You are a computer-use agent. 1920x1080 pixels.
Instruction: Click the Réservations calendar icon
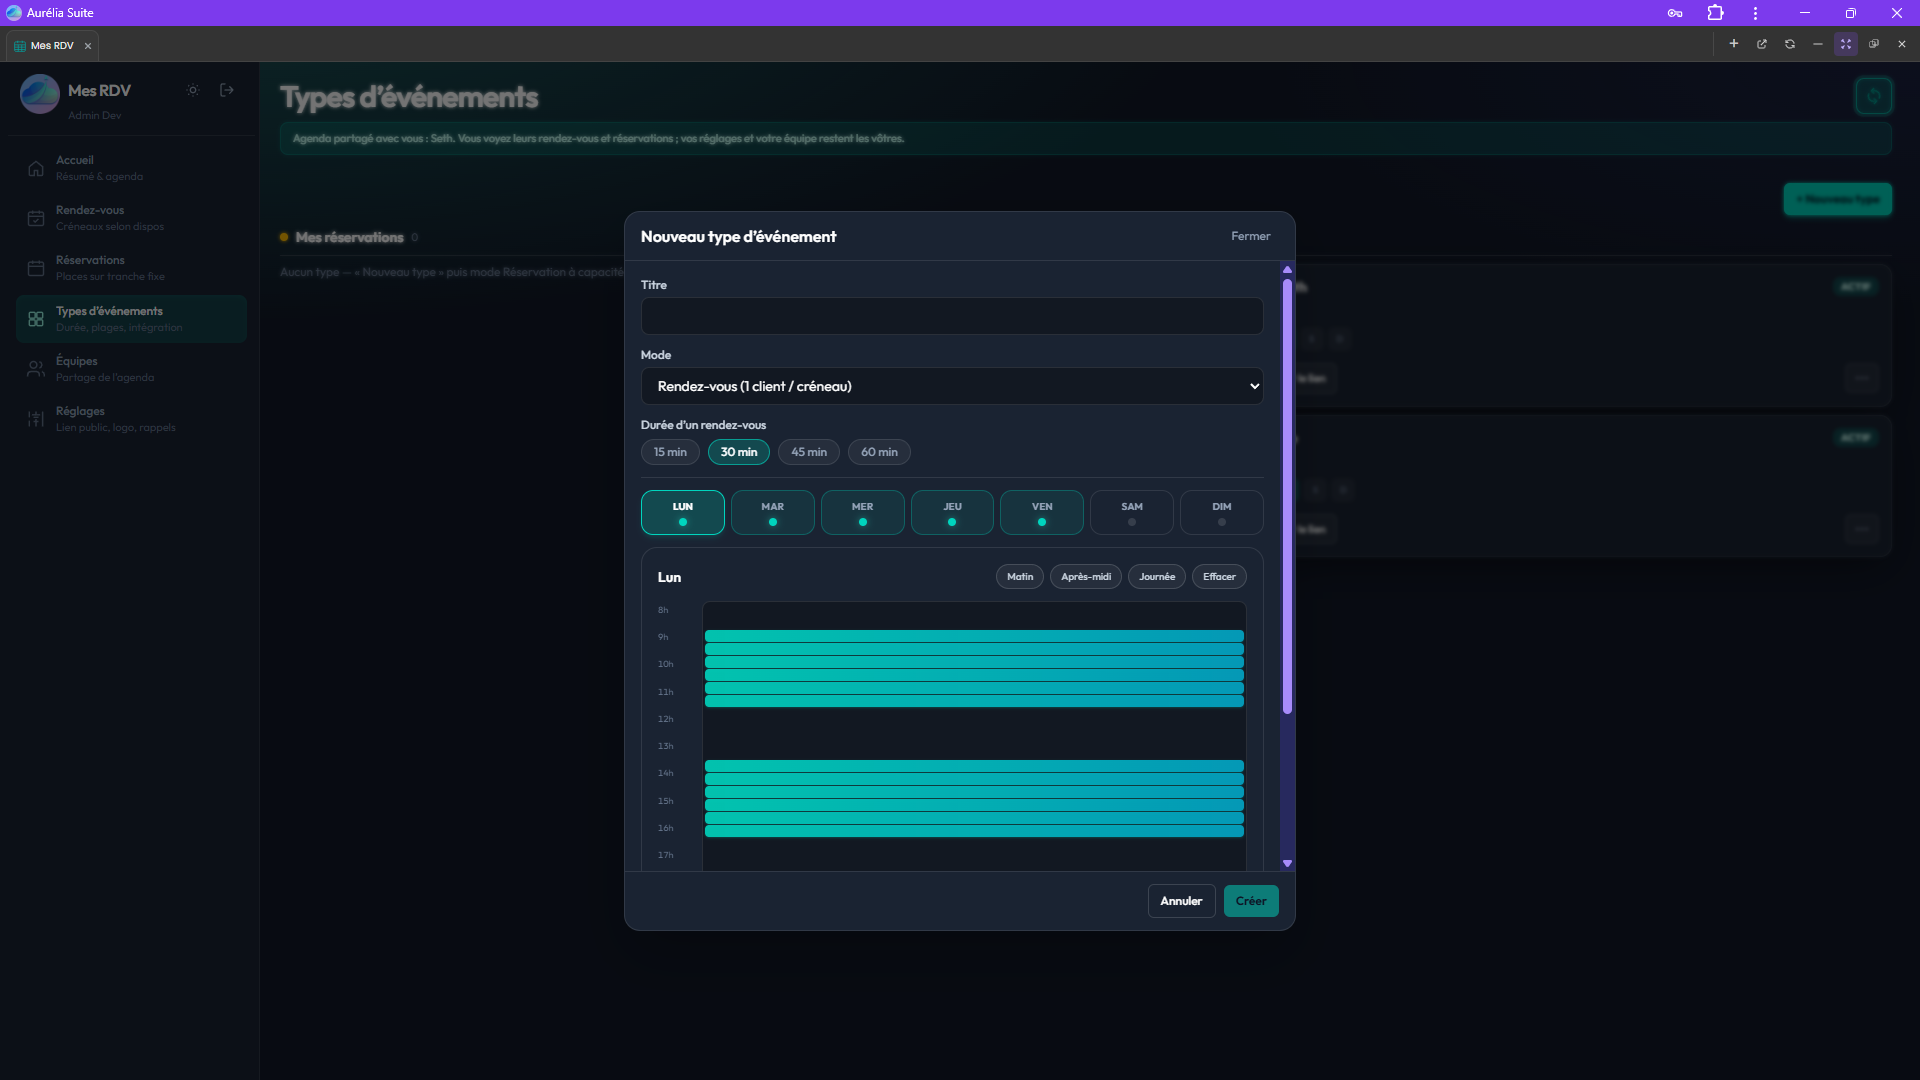[36, 268]
